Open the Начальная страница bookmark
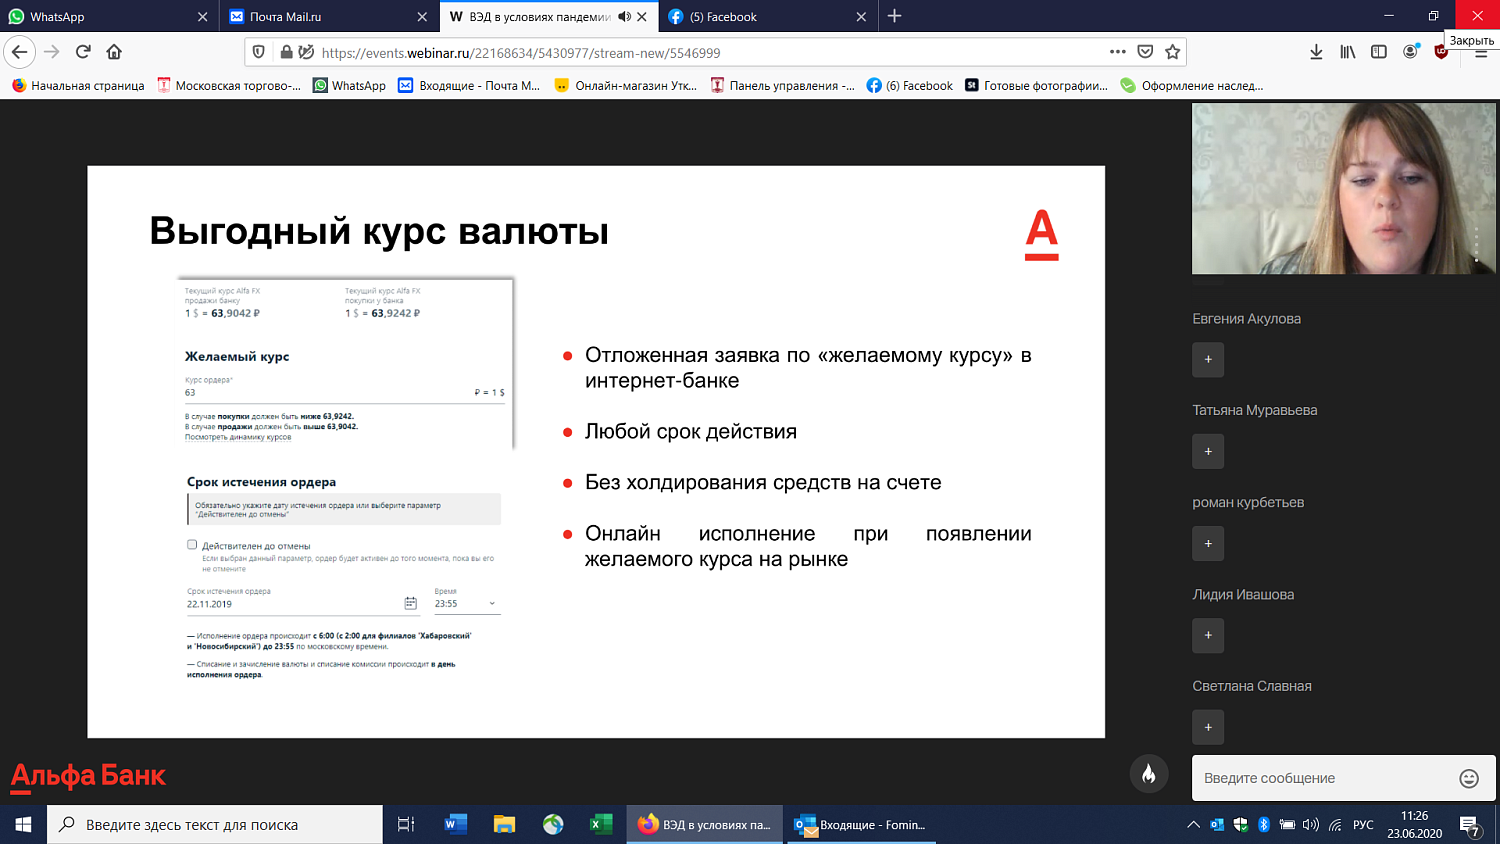Viewport: 1500px width, 844px height. click(78, 85)
